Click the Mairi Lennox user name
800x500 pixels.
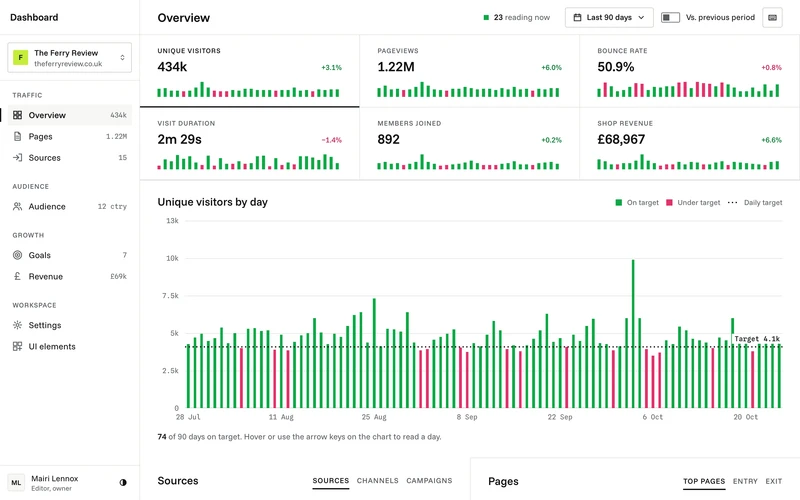point(55,479)
